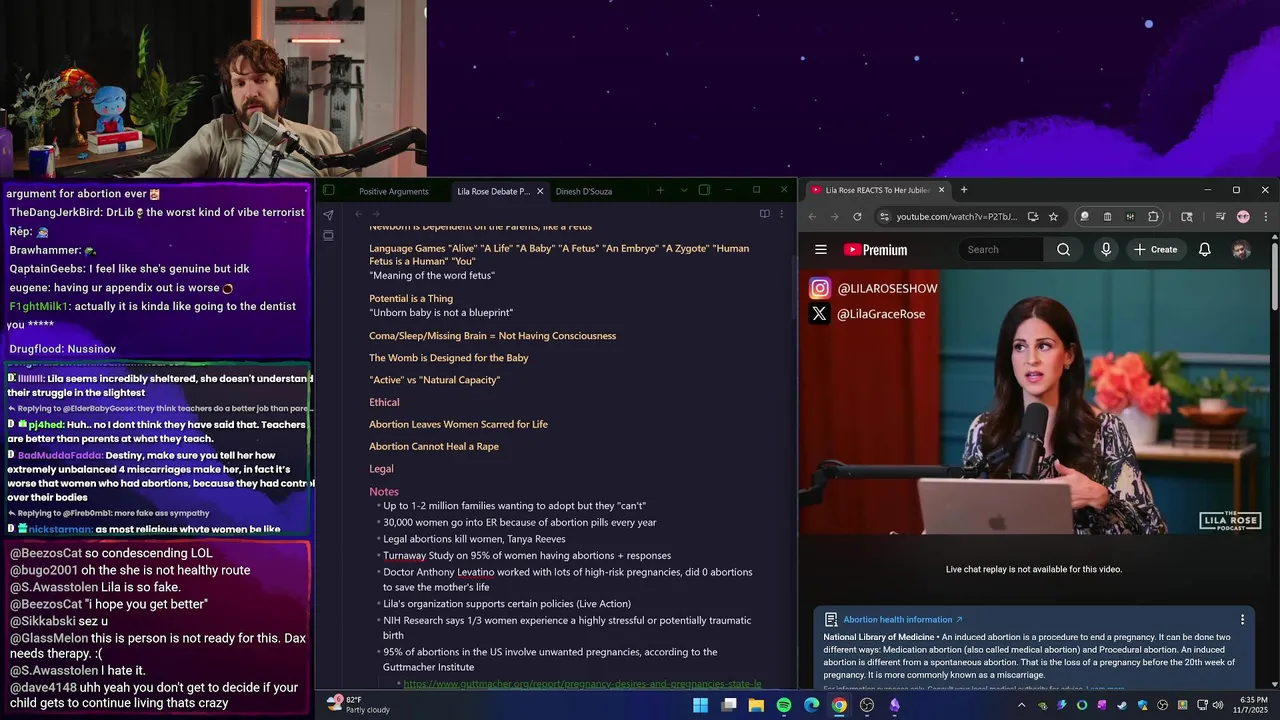The height and width of the screenshot is (720, 1280).
Task: Click the Legal heading in notes
Action: coord(381,468)
